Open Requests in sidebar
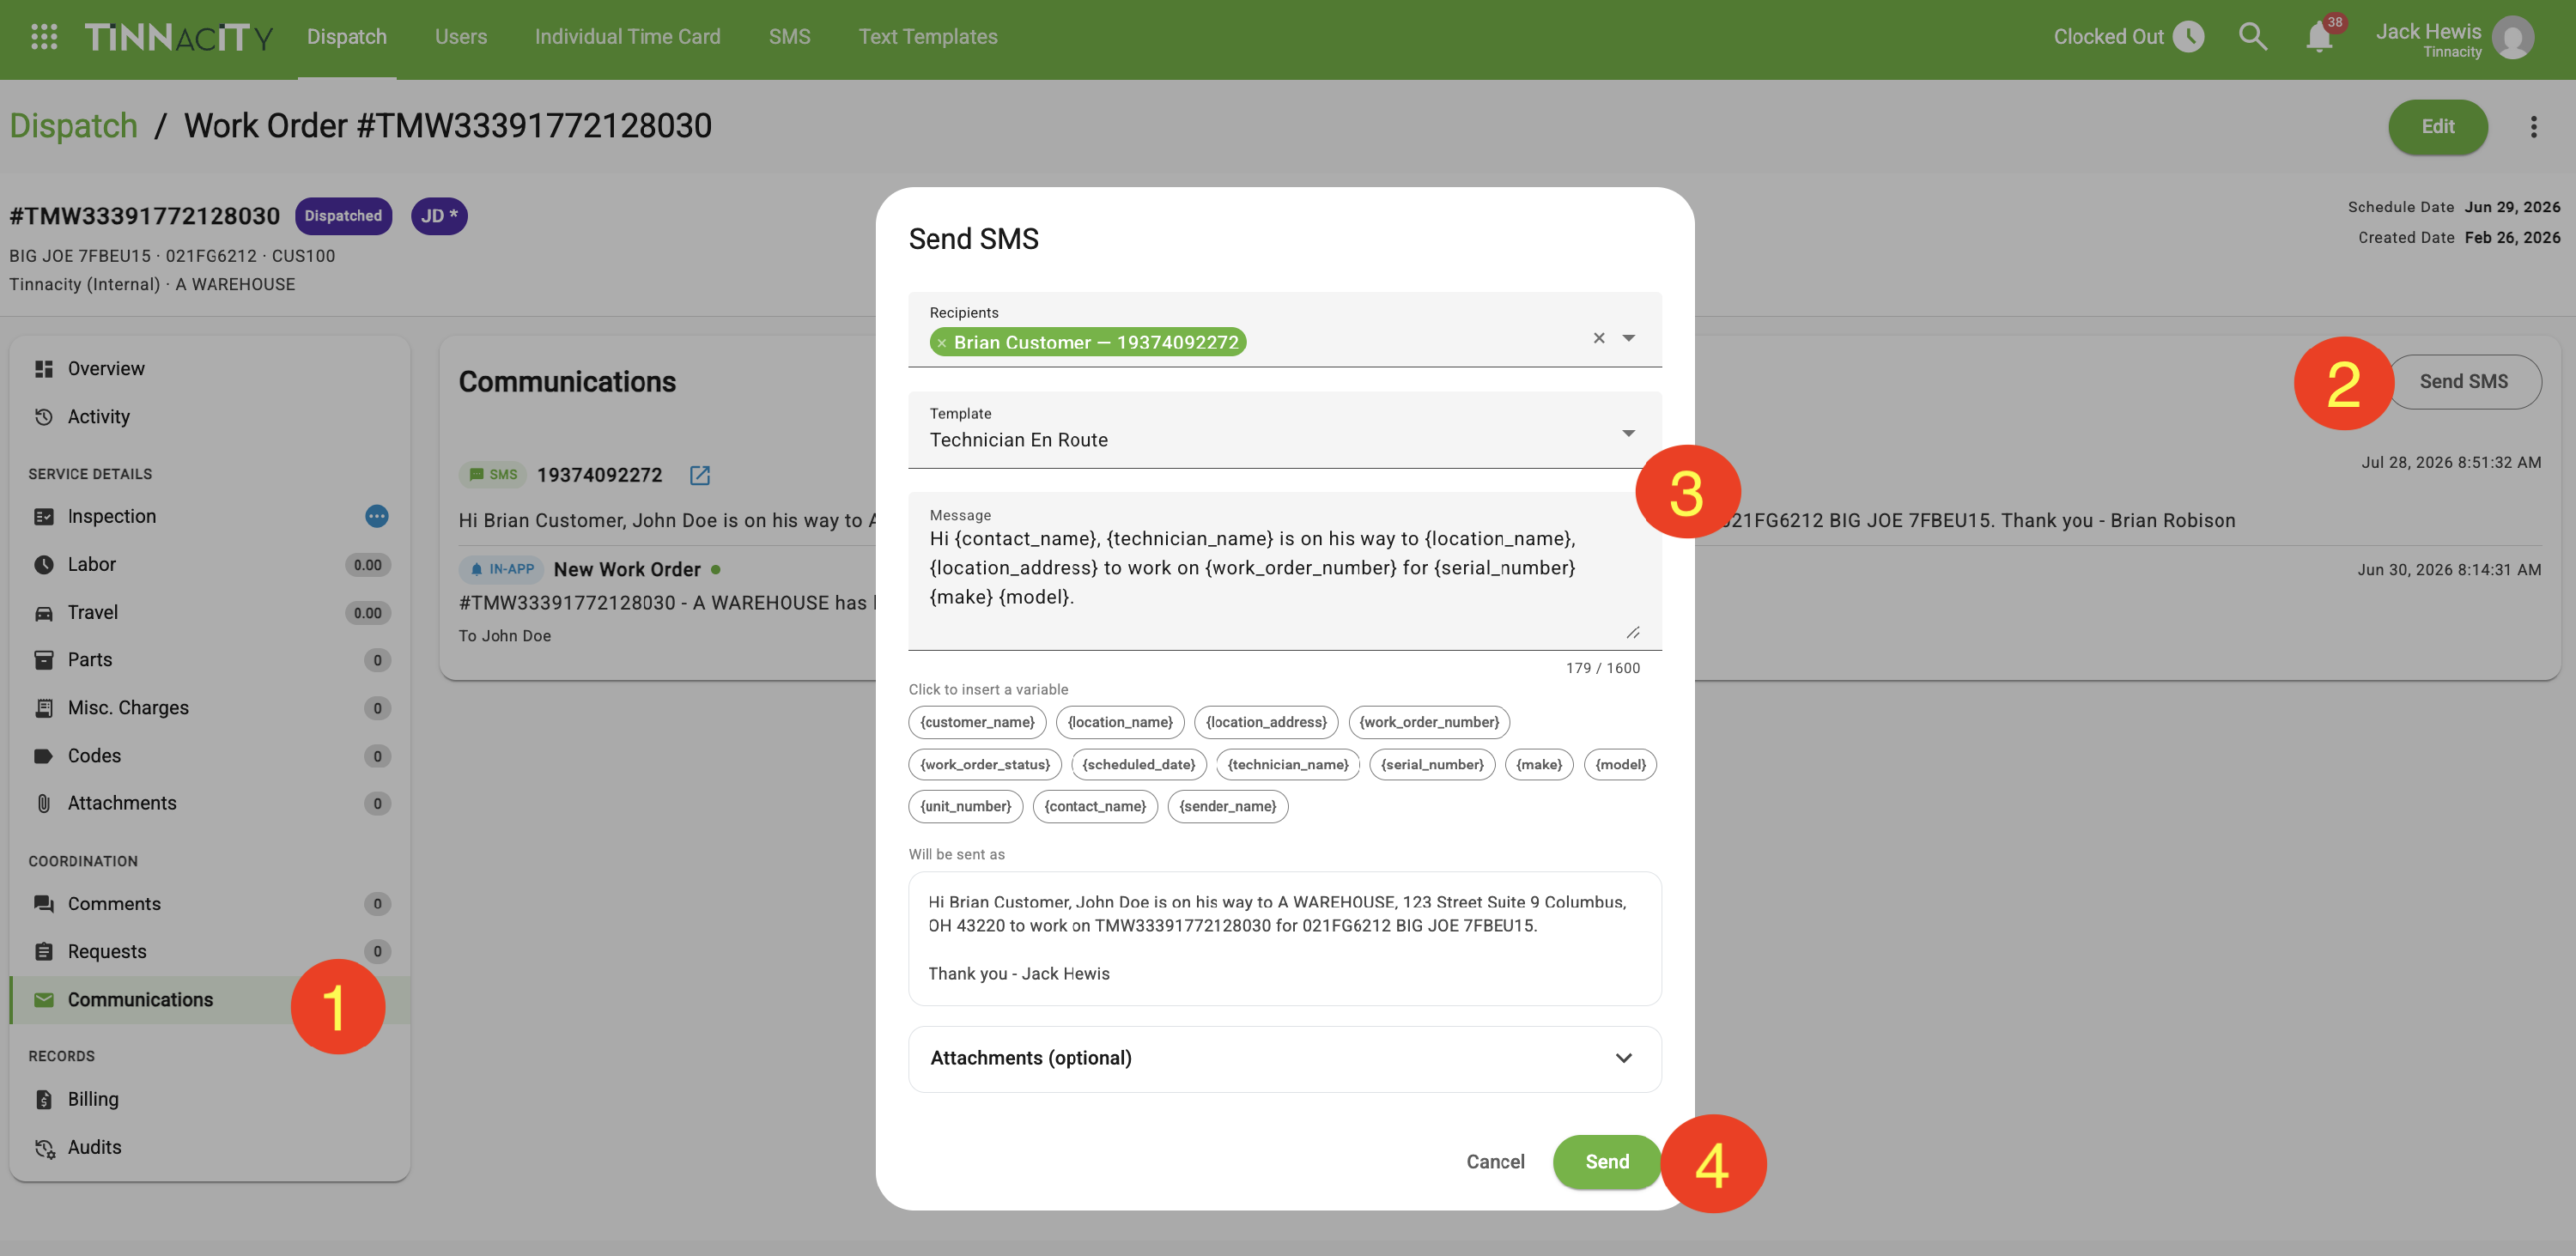Image resolution: width=2576 pixels, height=1256 pixels. [x=209, y=952]
